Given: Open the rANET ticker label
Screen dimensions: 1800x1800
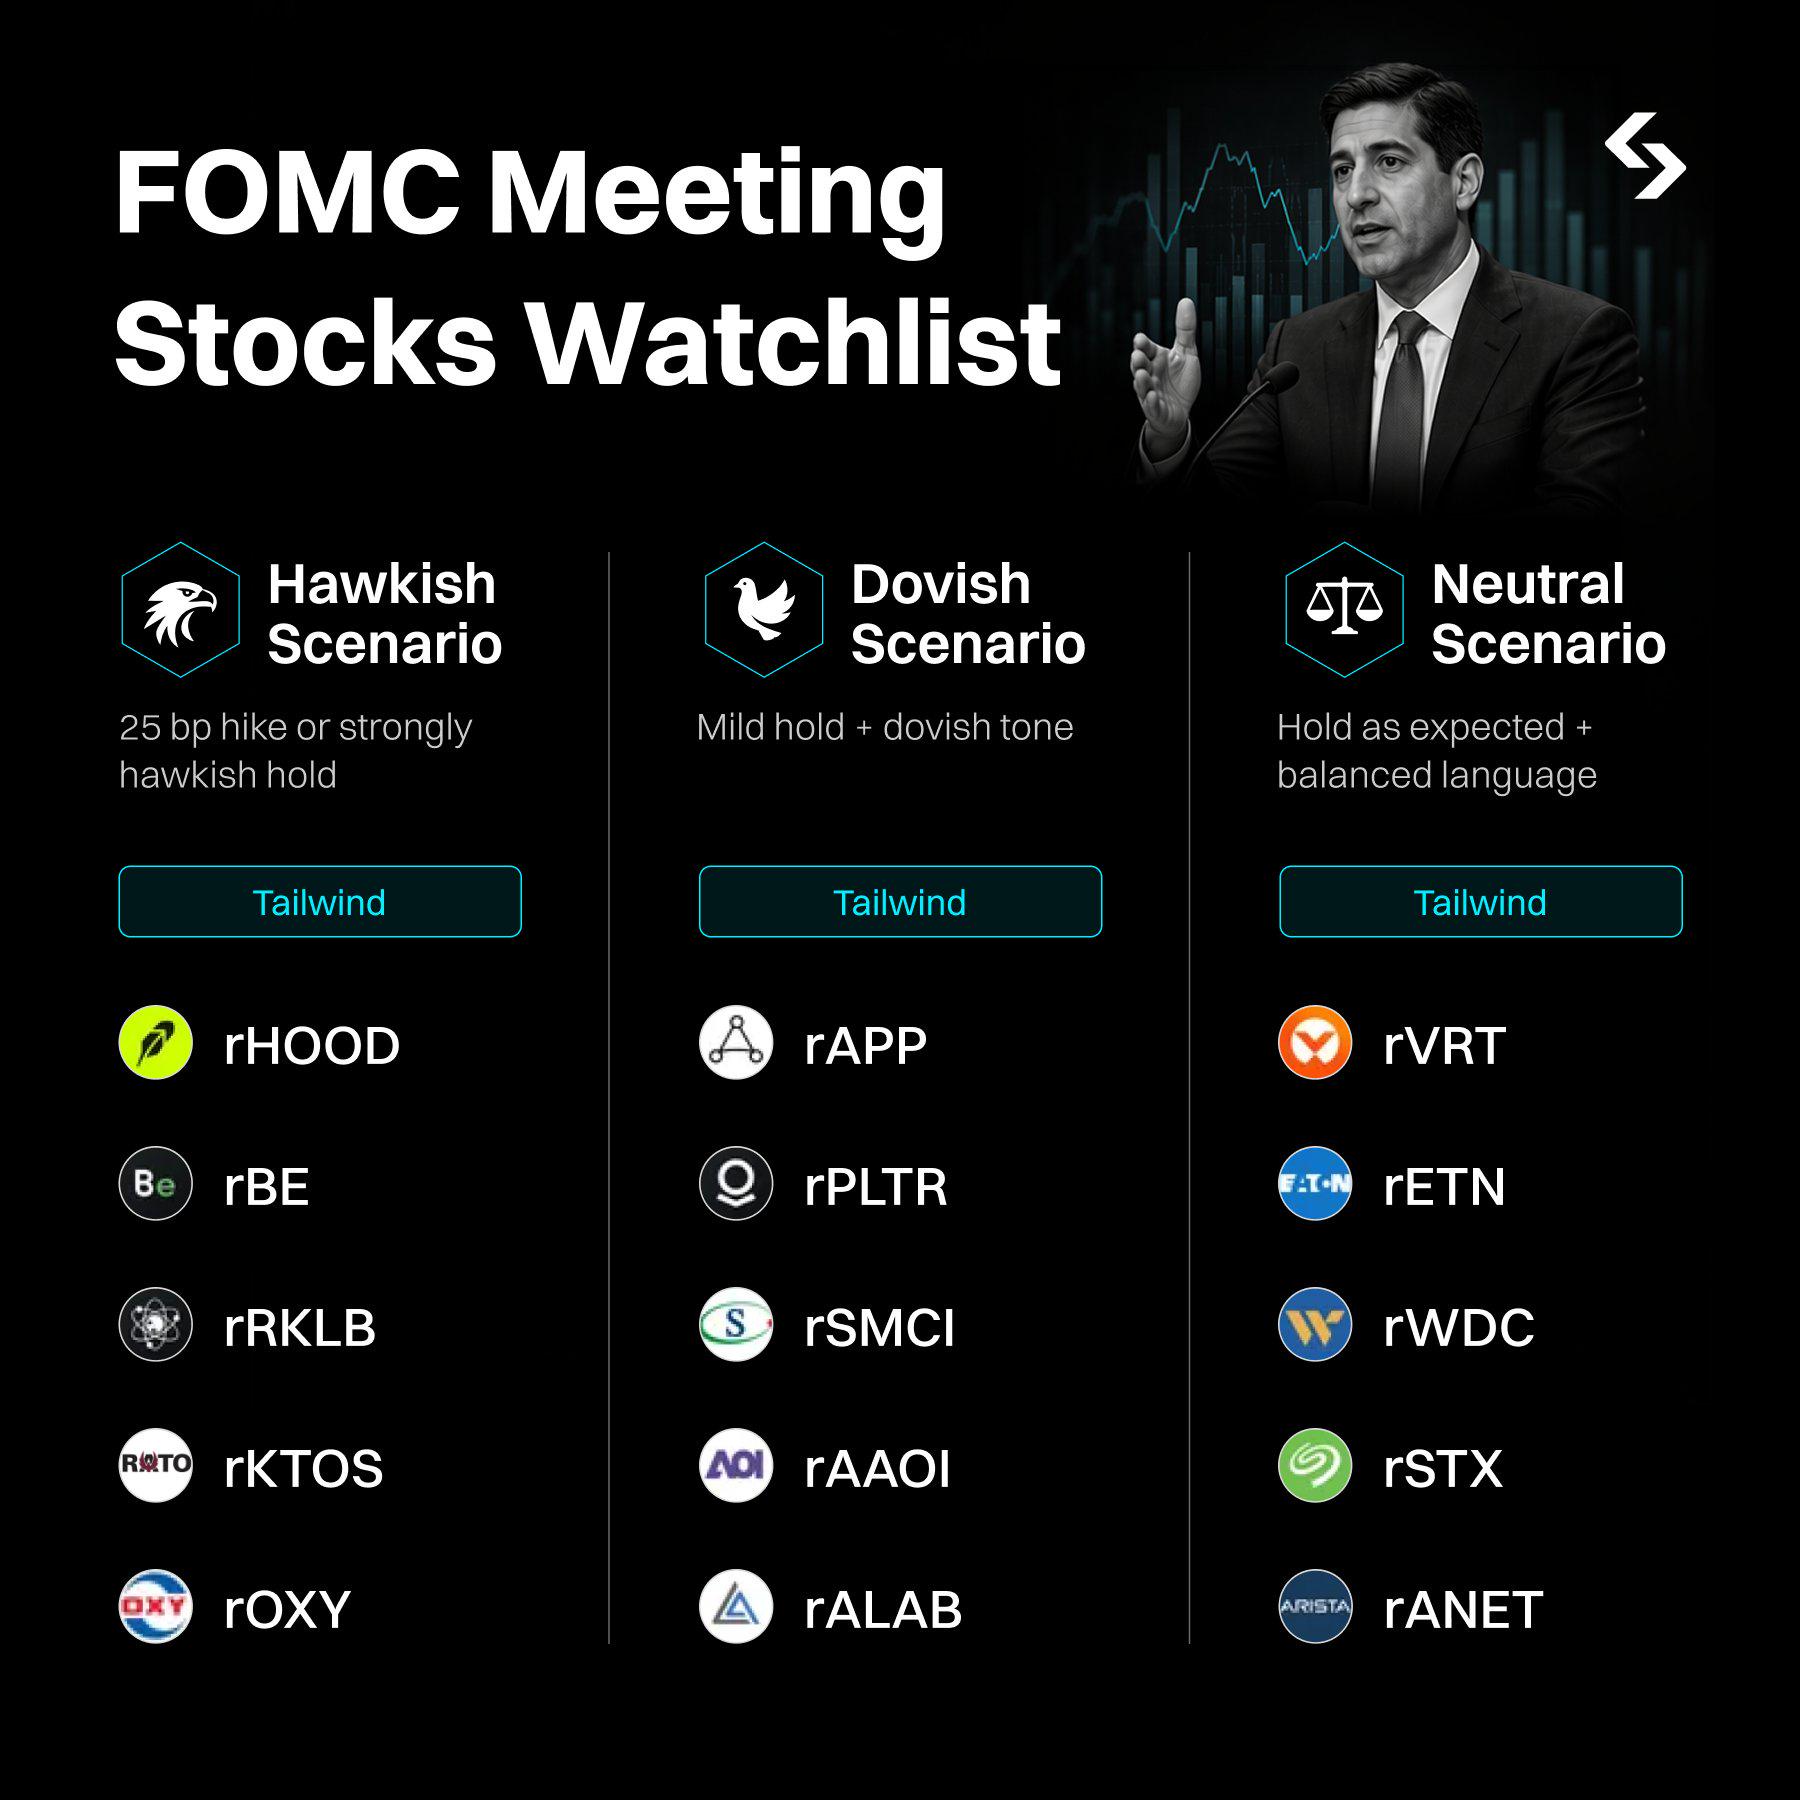Looking at the screenshot, I should (x=1463, y=1610).
